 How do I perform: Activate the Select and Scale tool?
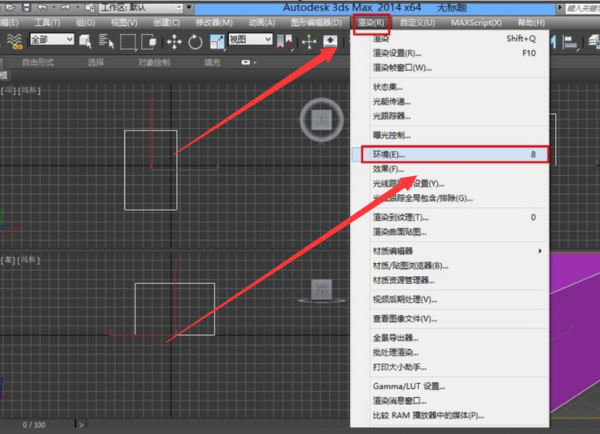click(217, 42)
